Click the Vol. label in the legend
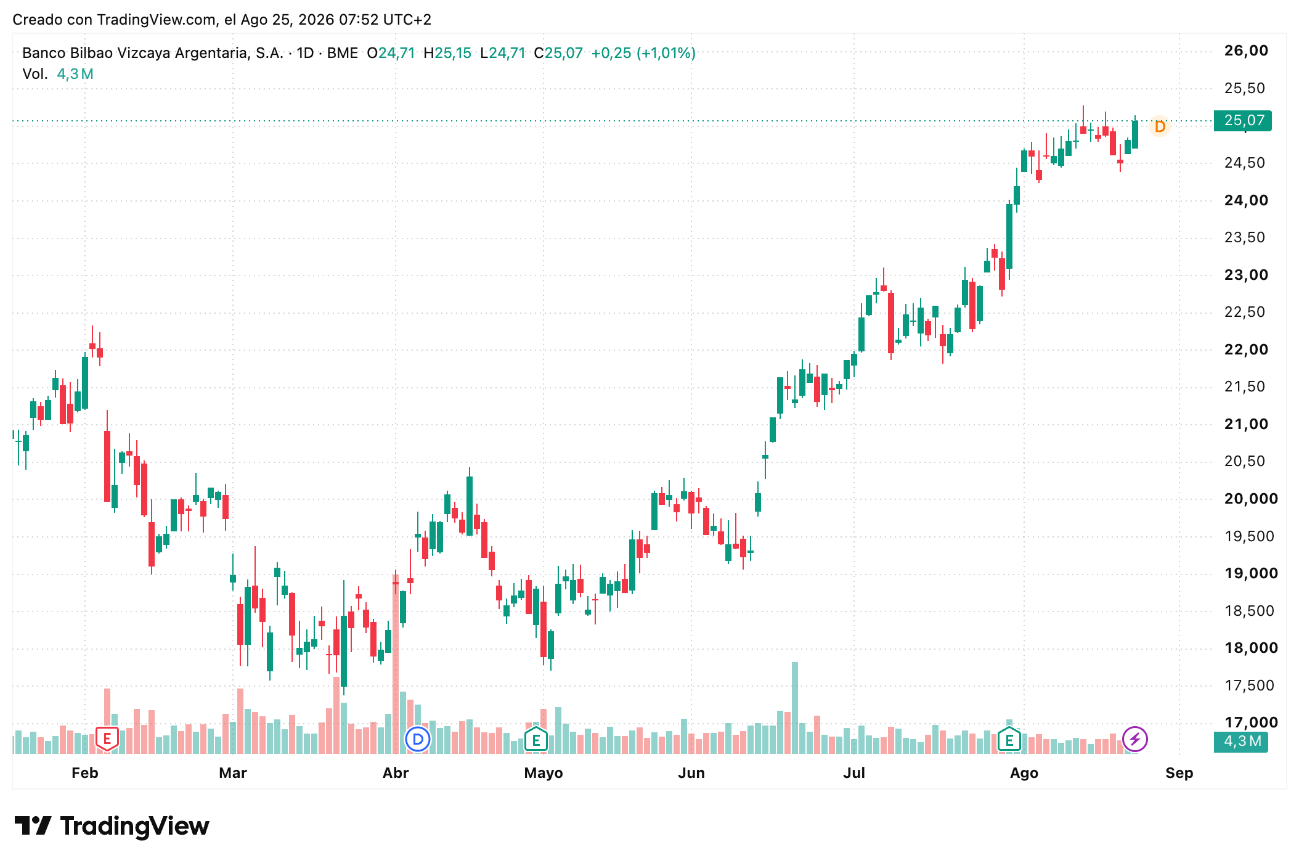Screen dimensions: 1299x863 (34, 74)
